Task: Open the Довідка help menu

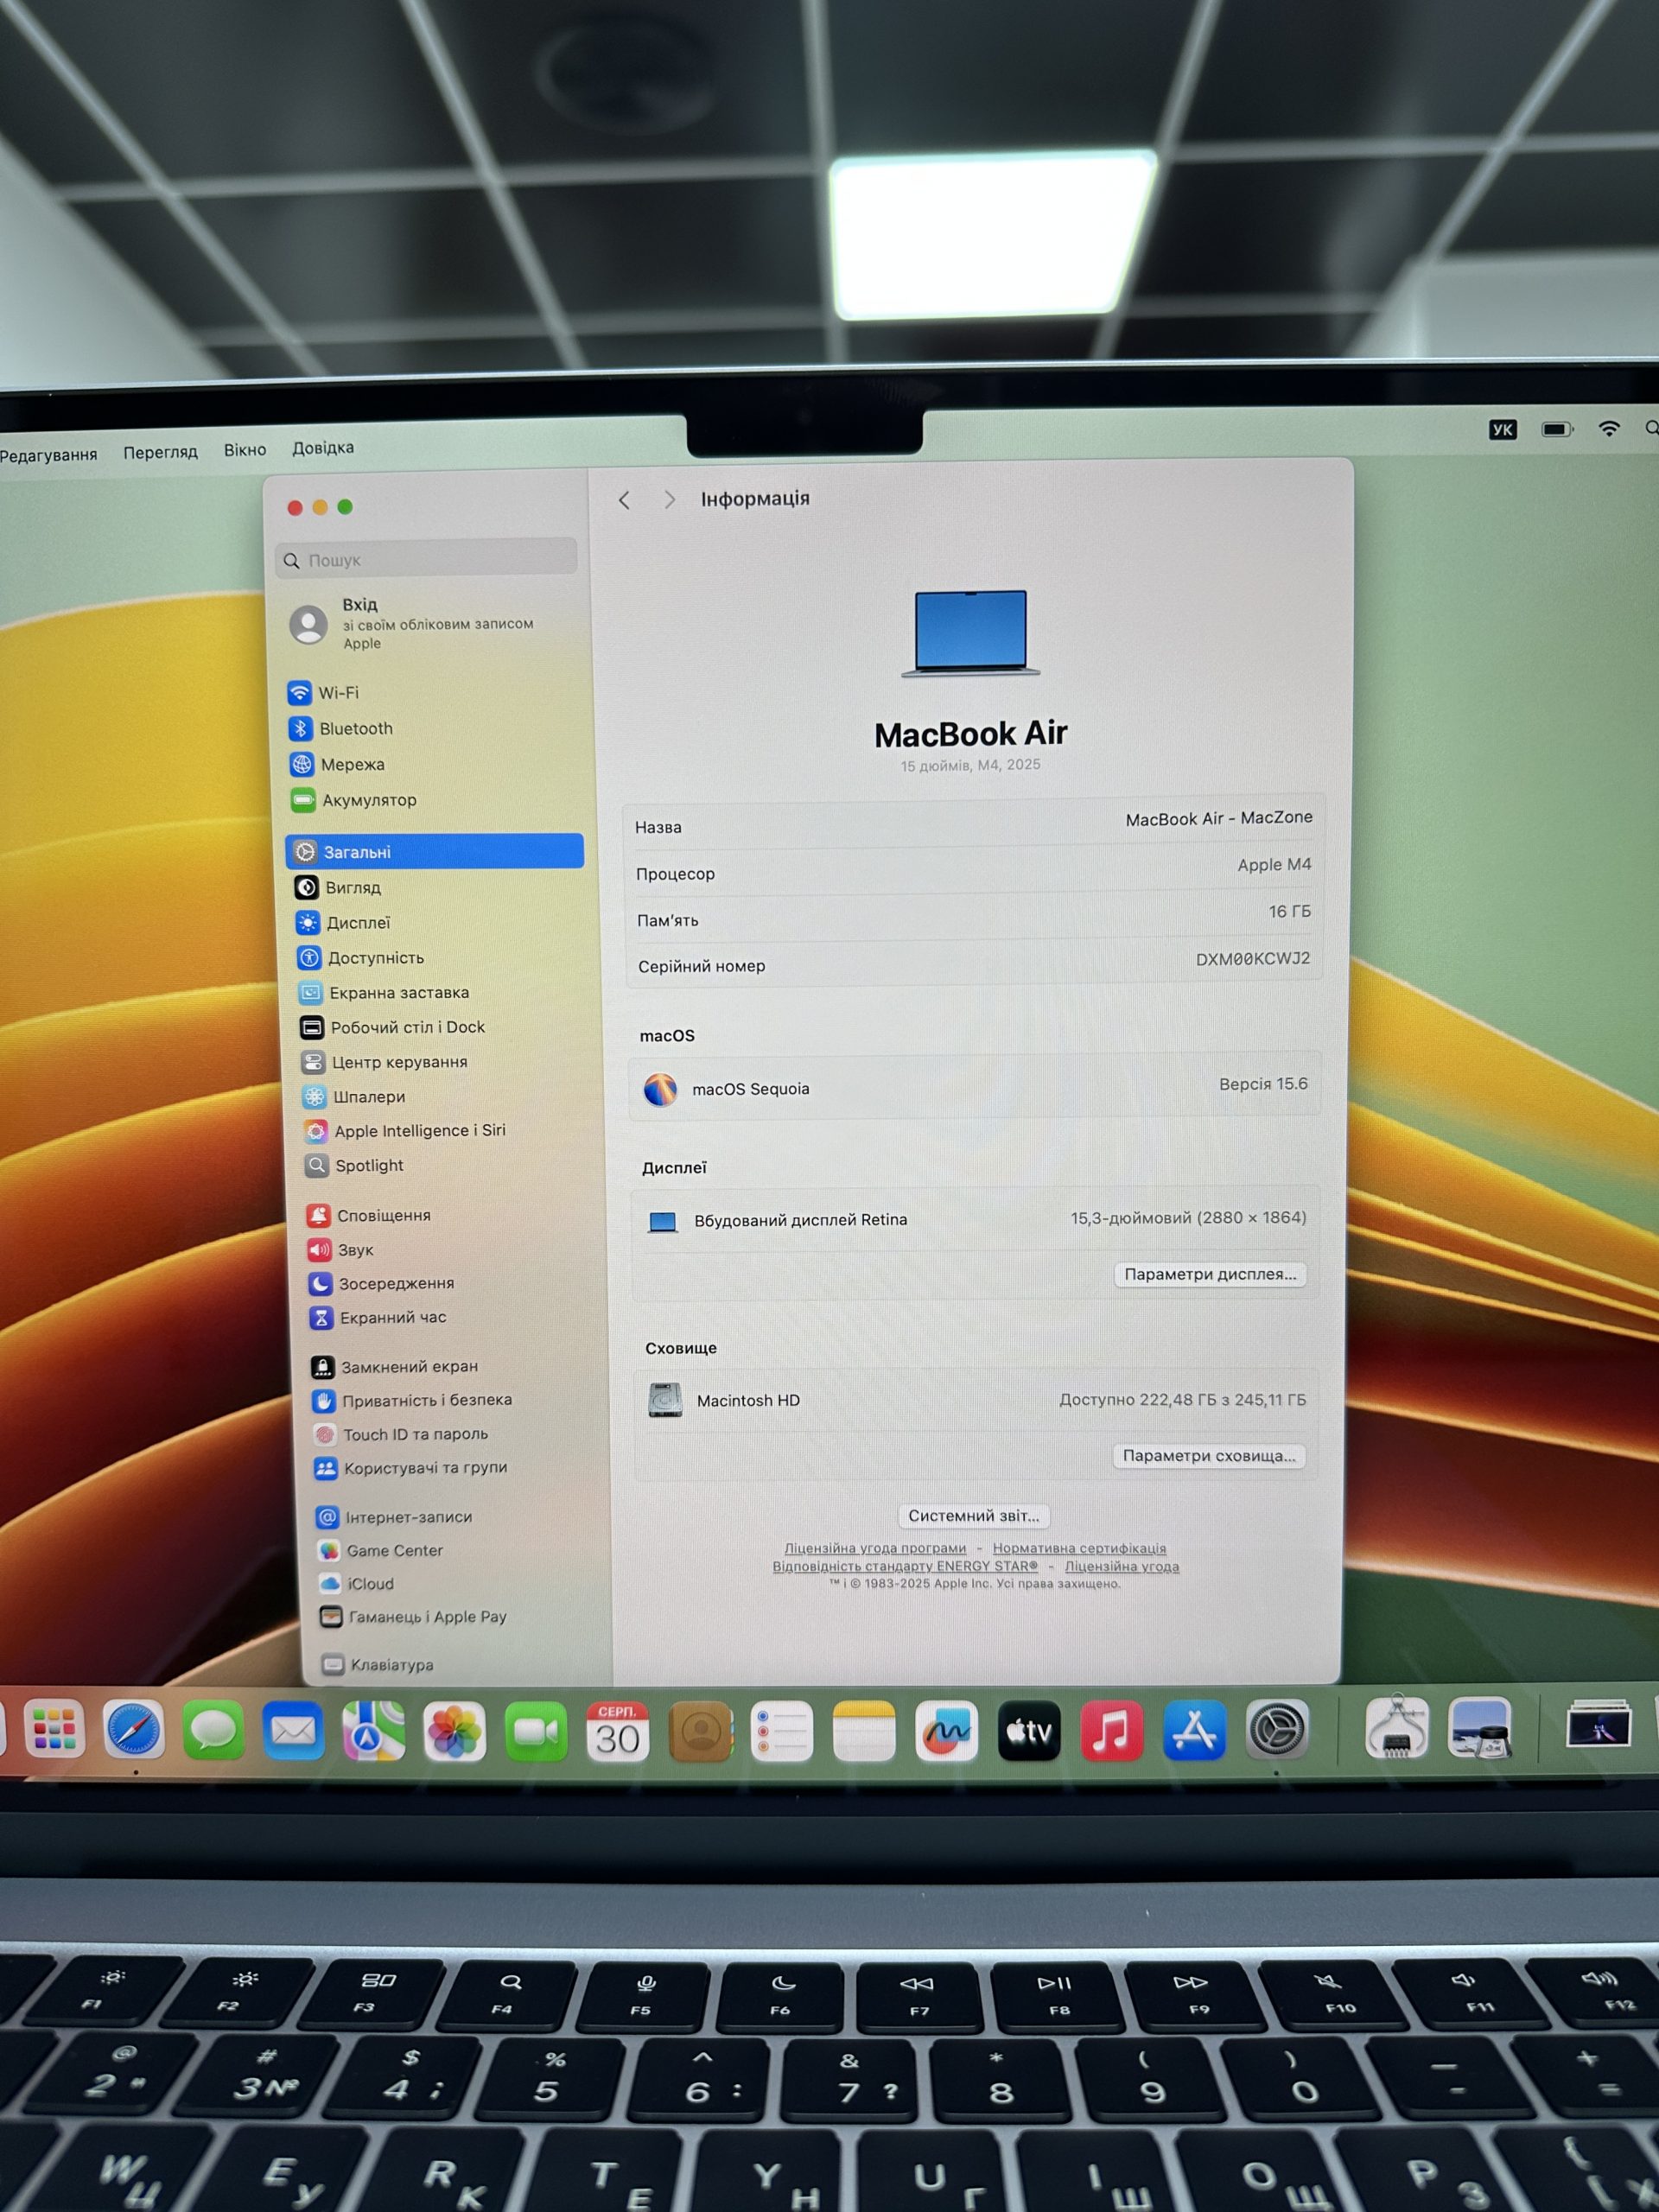Action: pos(323,448)
